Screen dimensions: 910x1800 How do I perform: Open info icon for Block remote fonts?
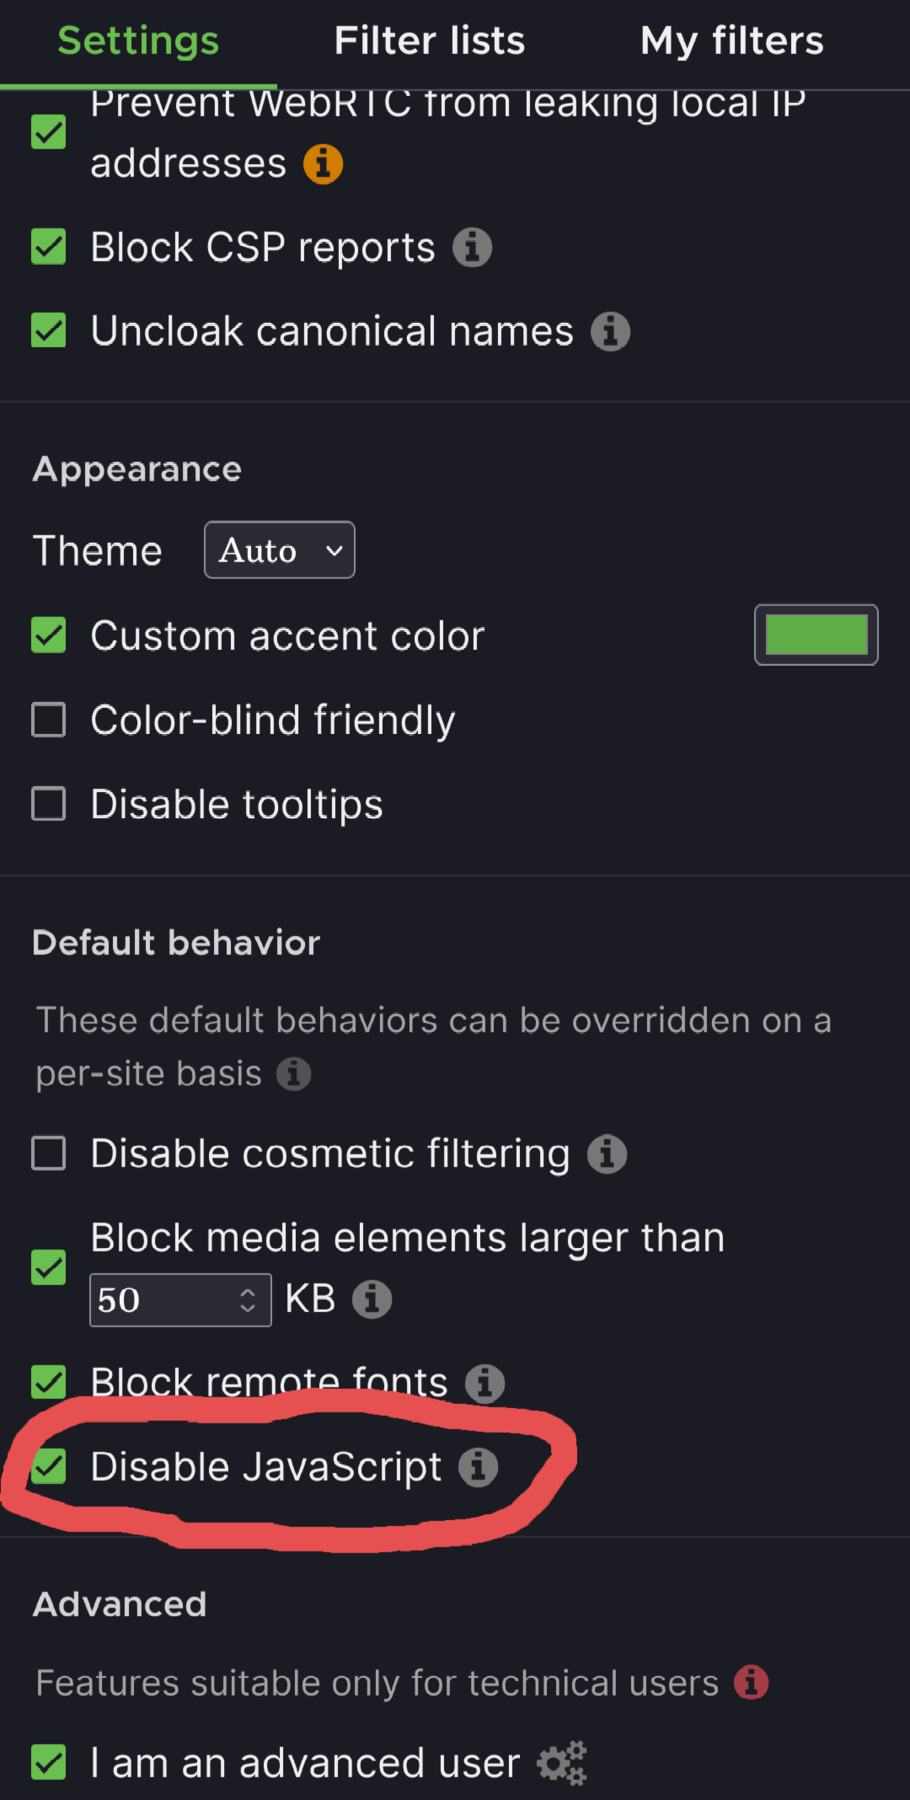click(x=485, y=1384)
